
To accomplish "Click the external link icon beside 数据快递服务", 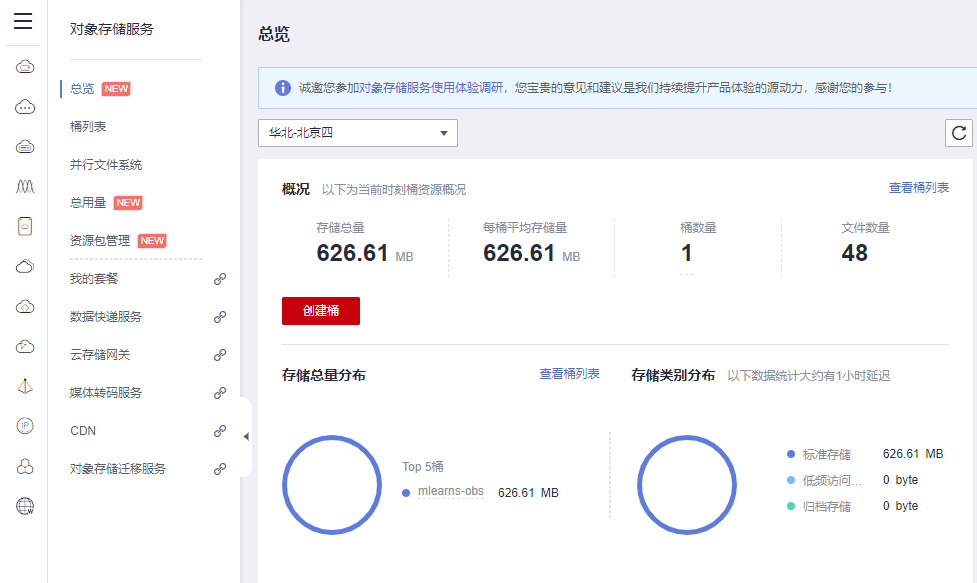I will point(220,316).
